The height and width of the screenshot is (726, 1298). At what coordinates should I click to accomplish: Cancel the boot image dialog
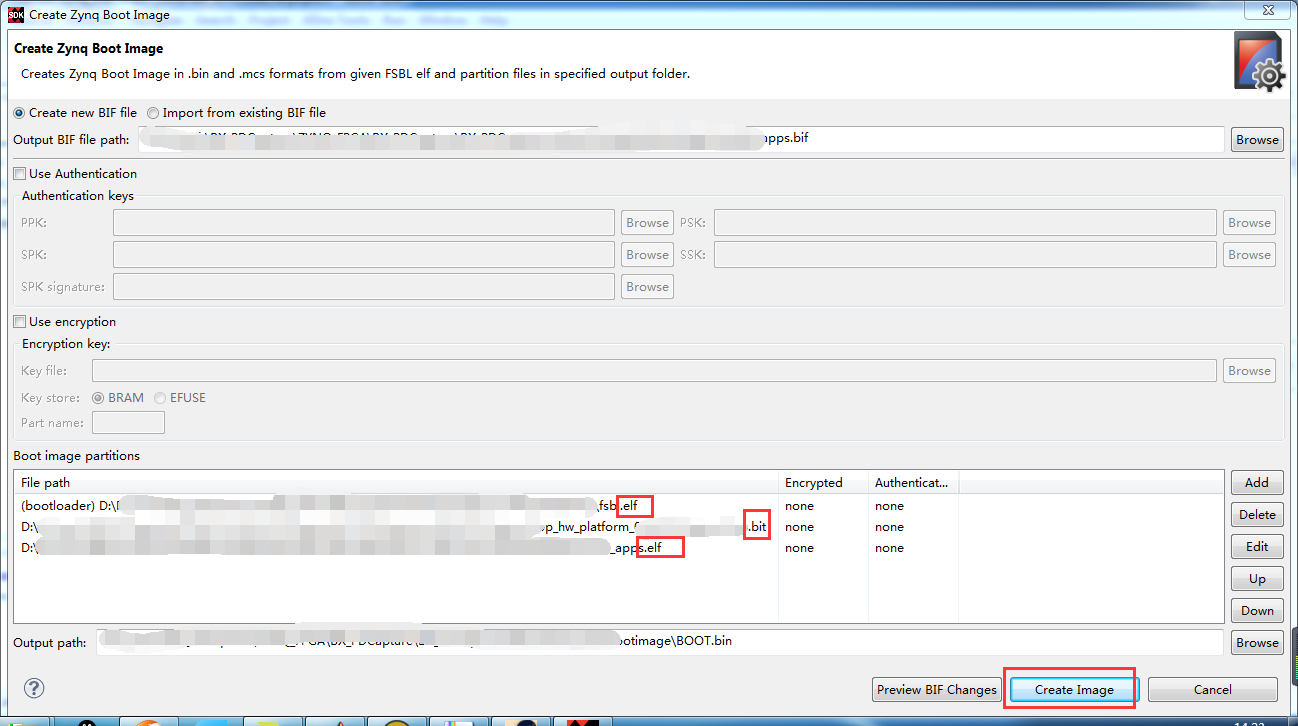pyautogui.click(x=1212, y=689)
